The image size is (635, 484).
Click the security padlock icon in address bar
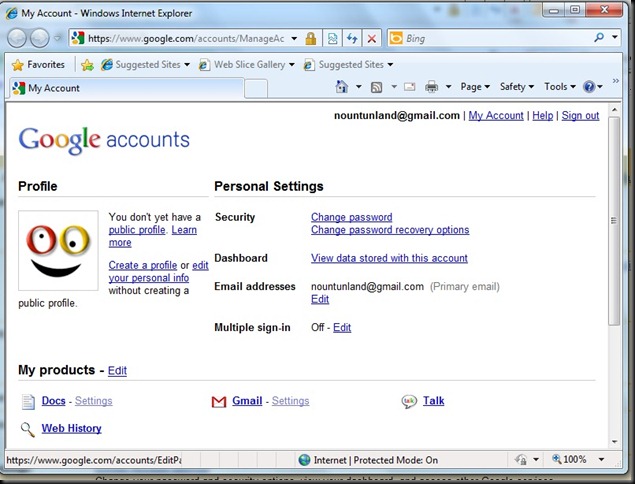[311, 38]
